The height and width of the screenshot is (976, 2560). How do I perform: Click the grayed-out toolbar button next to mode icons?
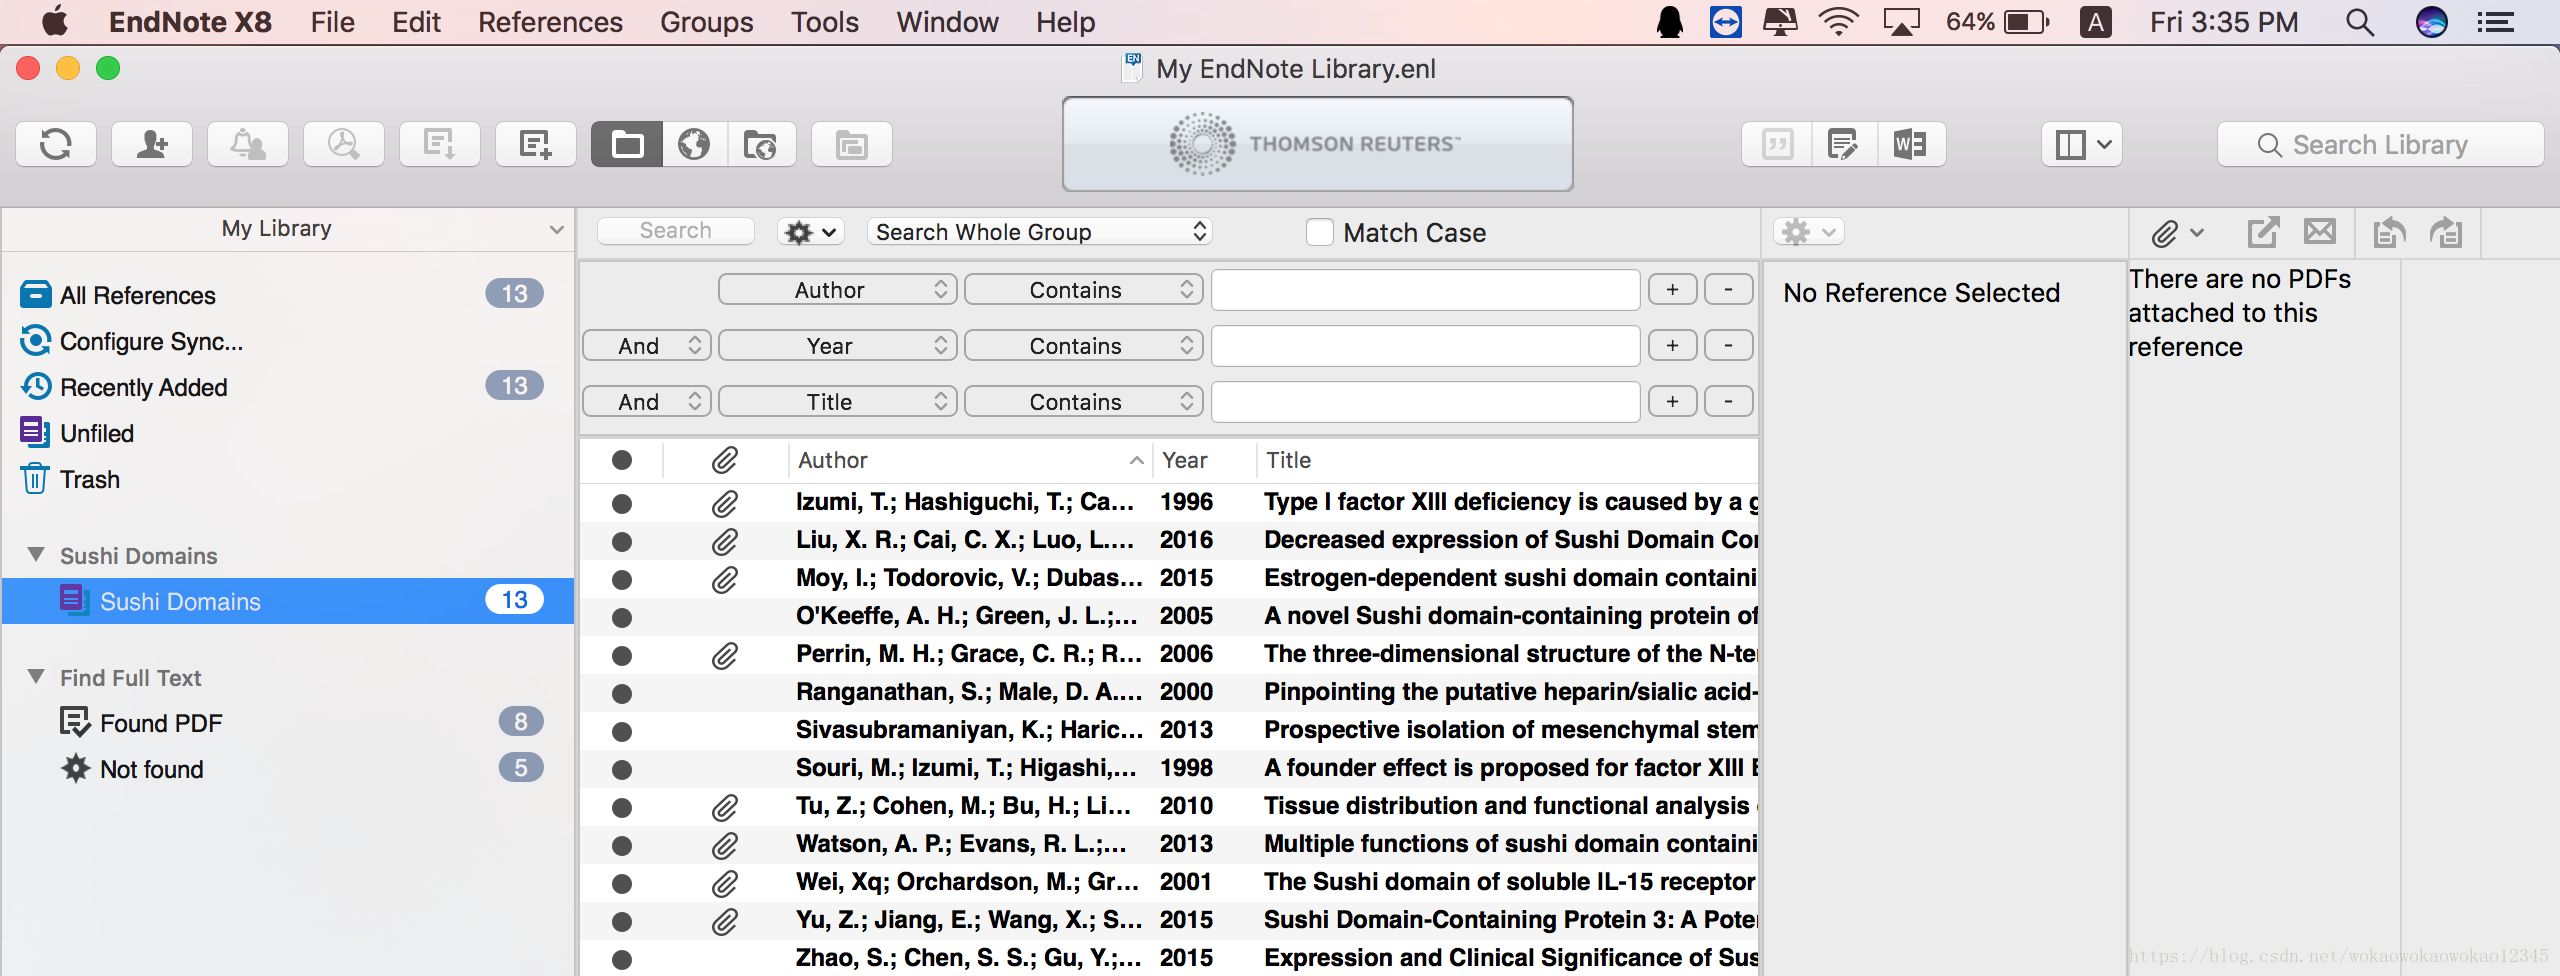[852, 145]
